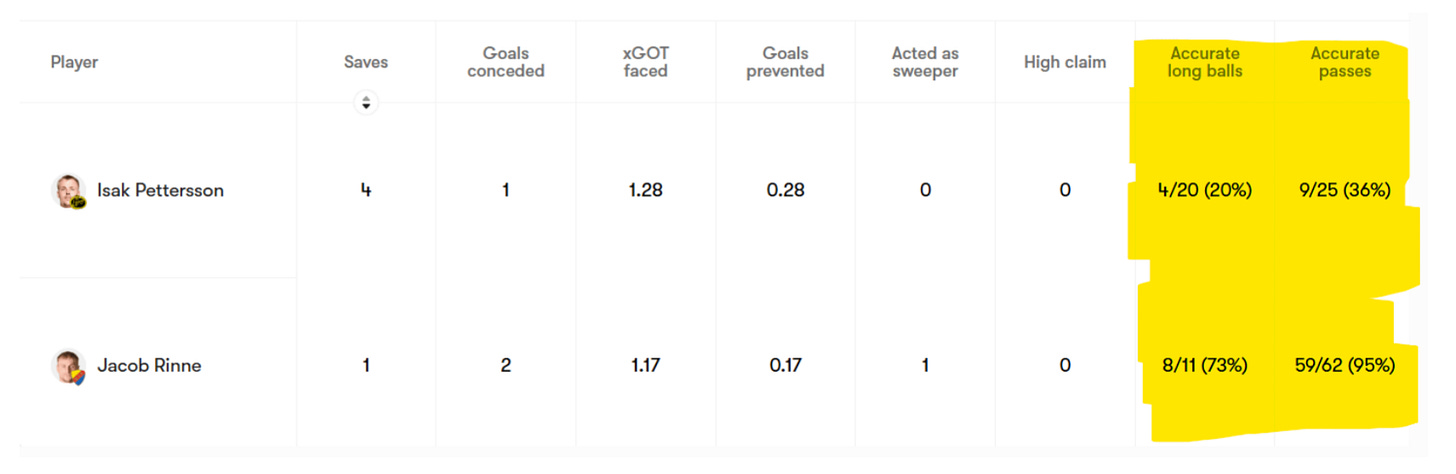The height and width of the screenshot is (474, 1456).
Task: Click the Acted as sweeper header
Action: 925,62
